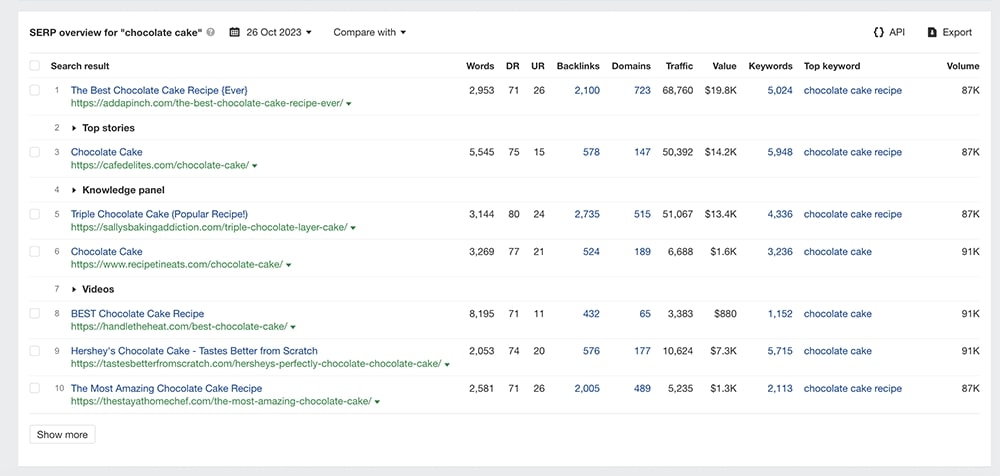
Task: Open the BEST Chocolate Cake Recipe title link
Action: (x=137, y=313)
